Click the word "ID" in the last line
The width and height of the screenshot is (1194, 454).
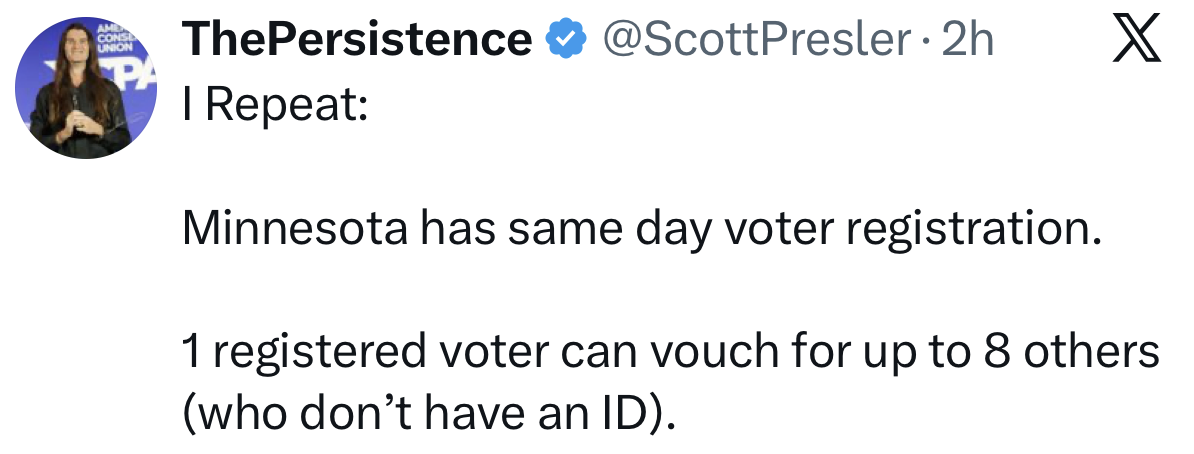coord(632,411)
